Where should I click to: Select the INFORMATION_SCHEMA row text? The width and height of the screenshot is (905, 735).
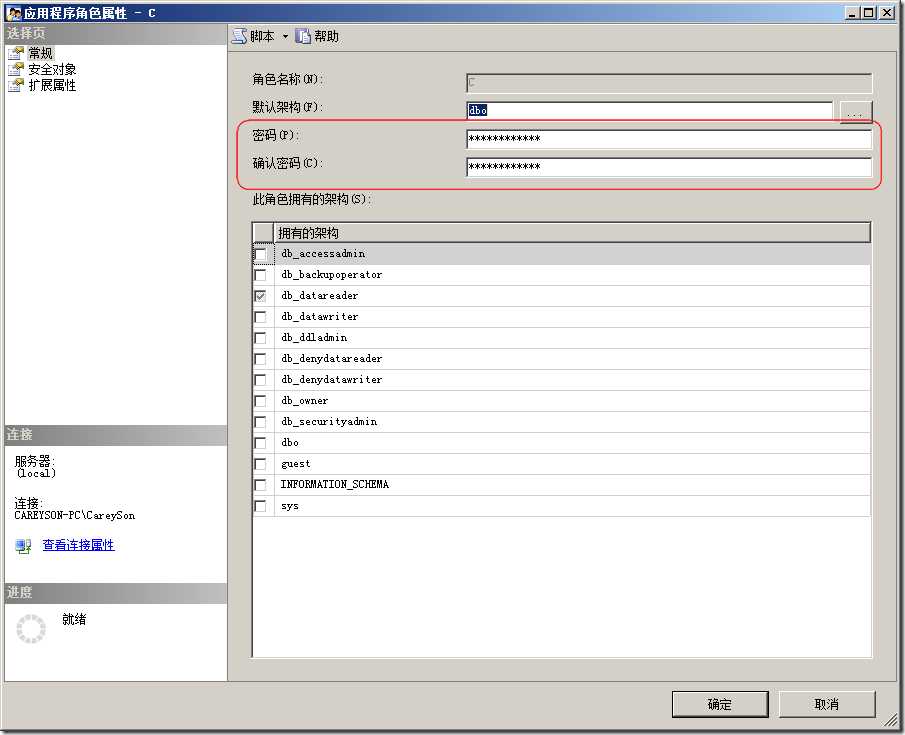coord(335,484)
